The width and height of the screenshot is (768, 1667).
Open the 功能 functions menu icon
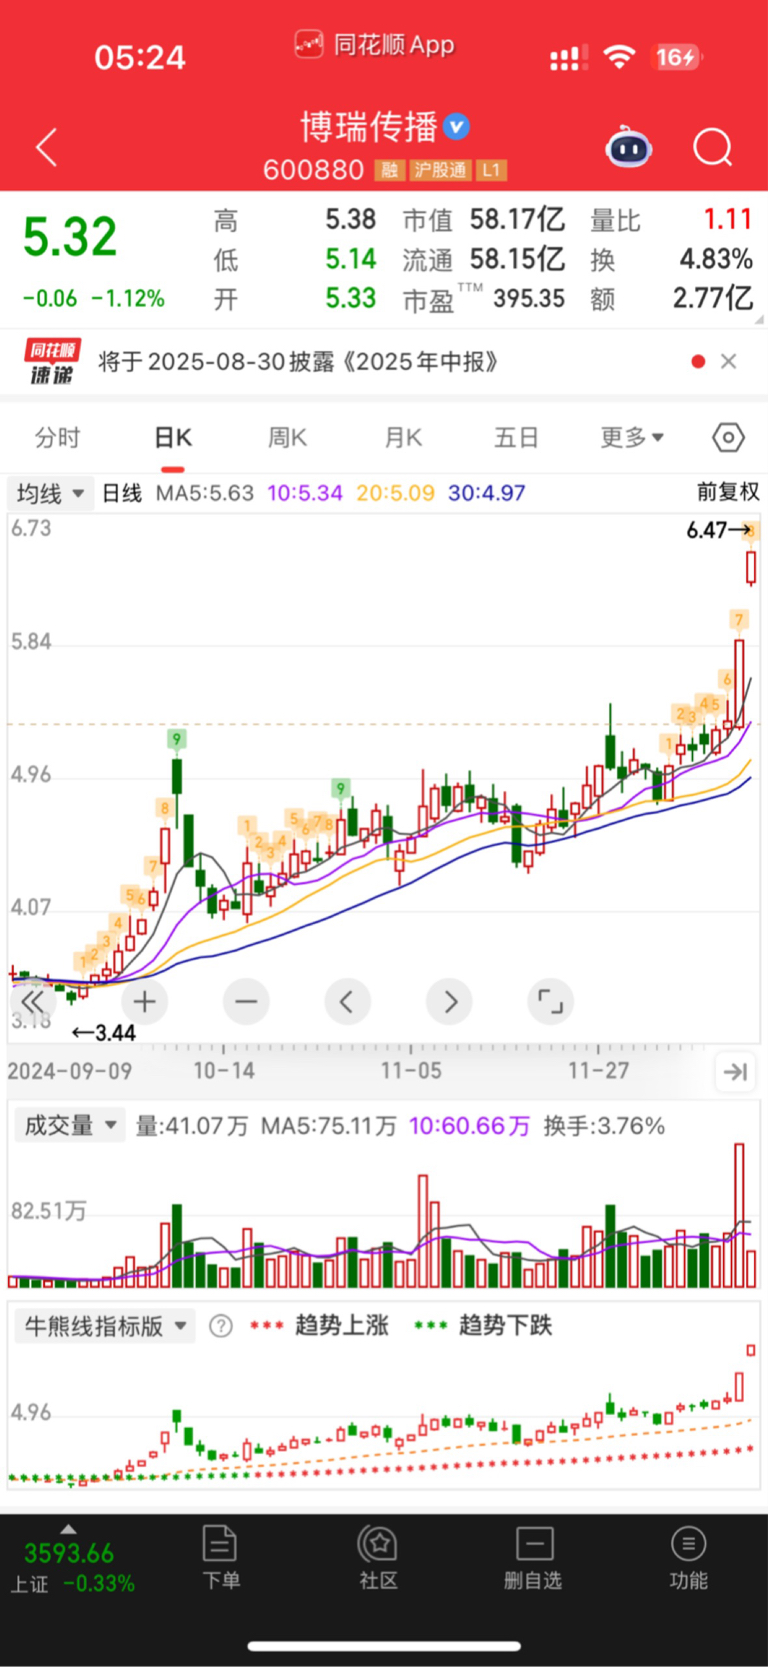688,1557
